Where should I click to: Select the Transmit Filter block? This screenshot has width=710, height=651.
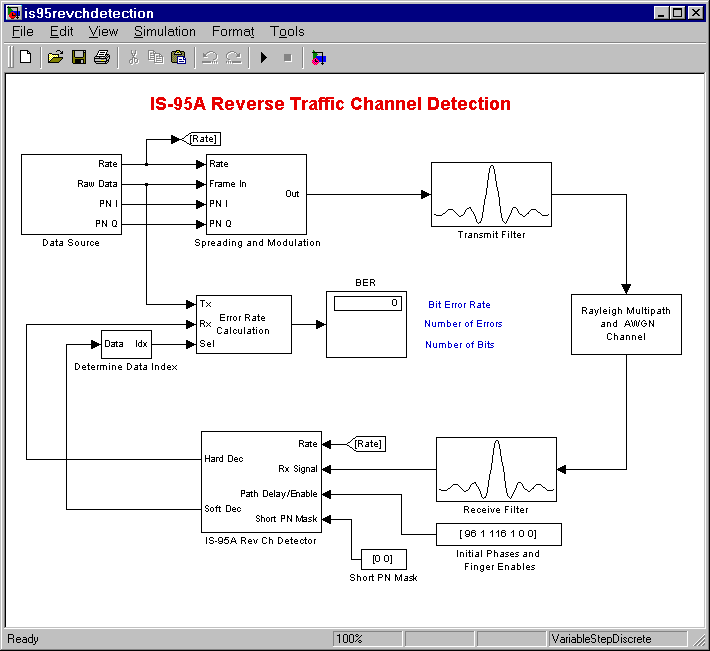click(x=491, y=194)
